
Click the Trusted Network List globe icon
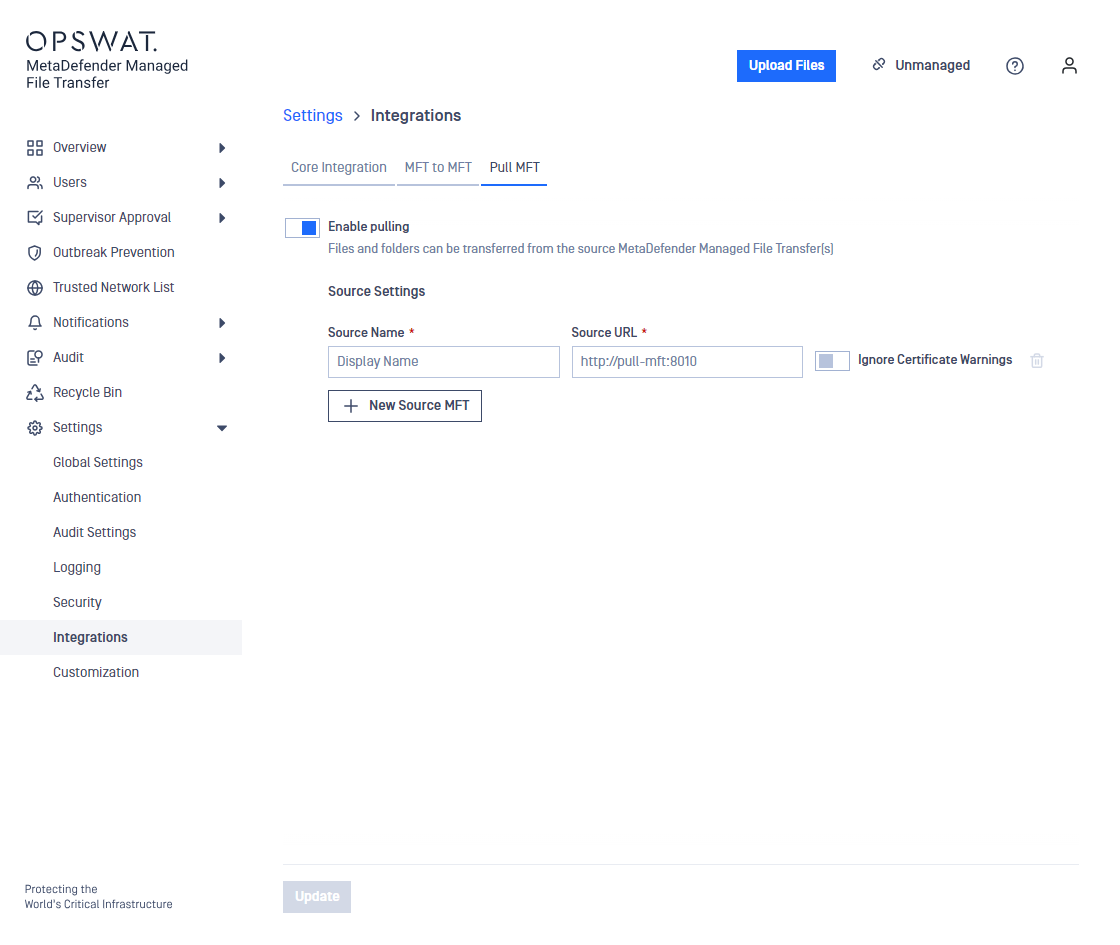click(x=35, y=288)
